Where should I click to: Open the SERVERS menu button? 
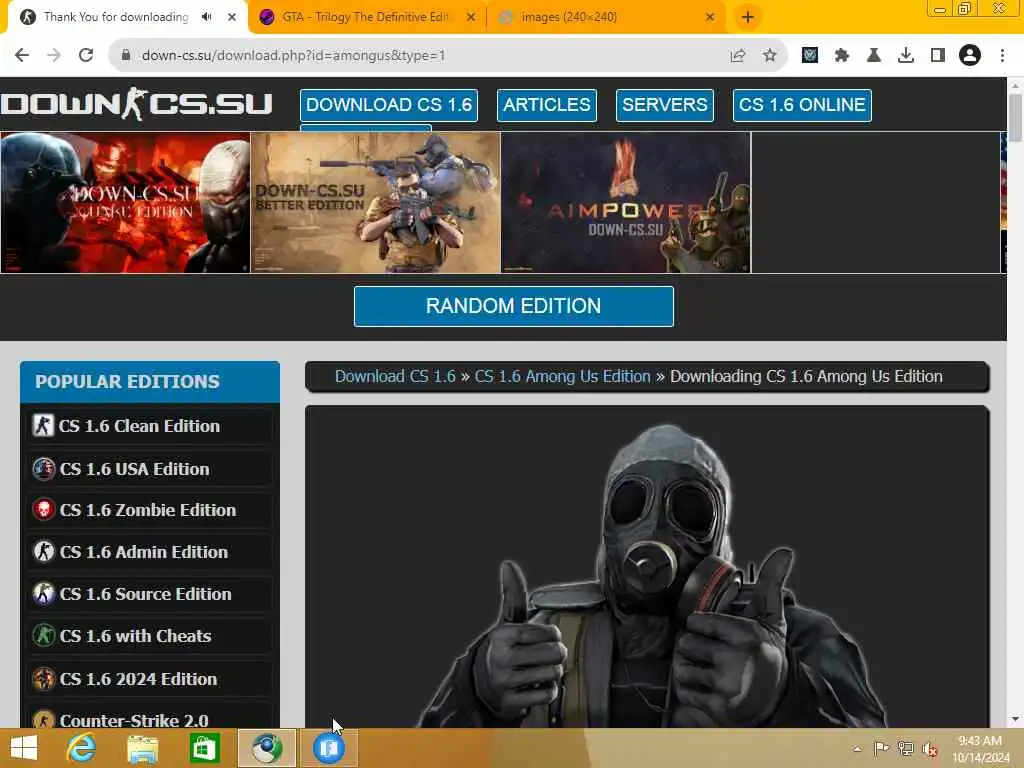(x=665, y=105)
